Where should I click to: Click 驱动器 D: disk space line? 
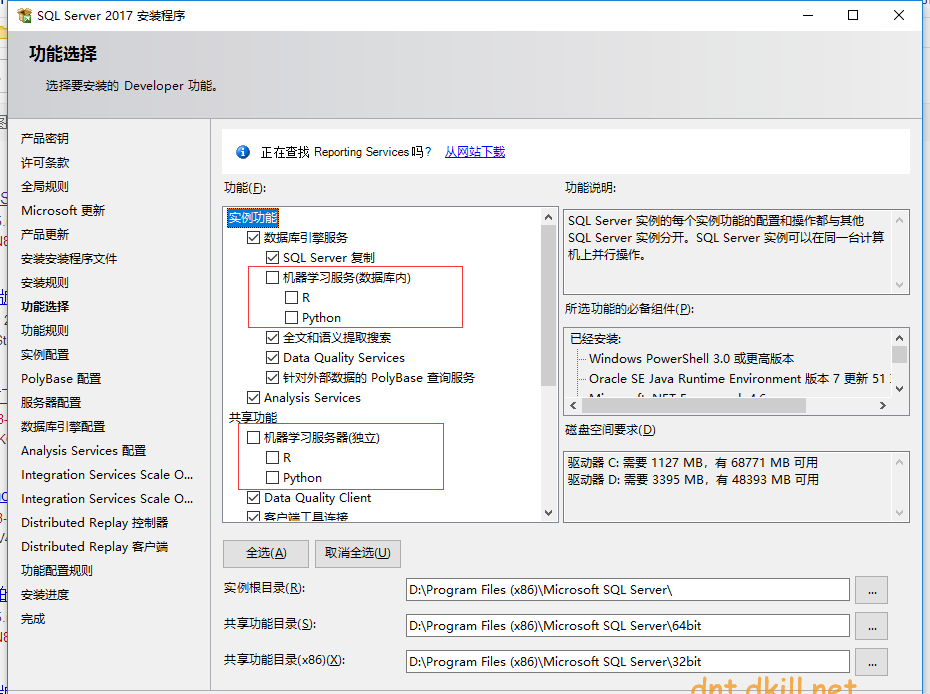click(693, 480)
